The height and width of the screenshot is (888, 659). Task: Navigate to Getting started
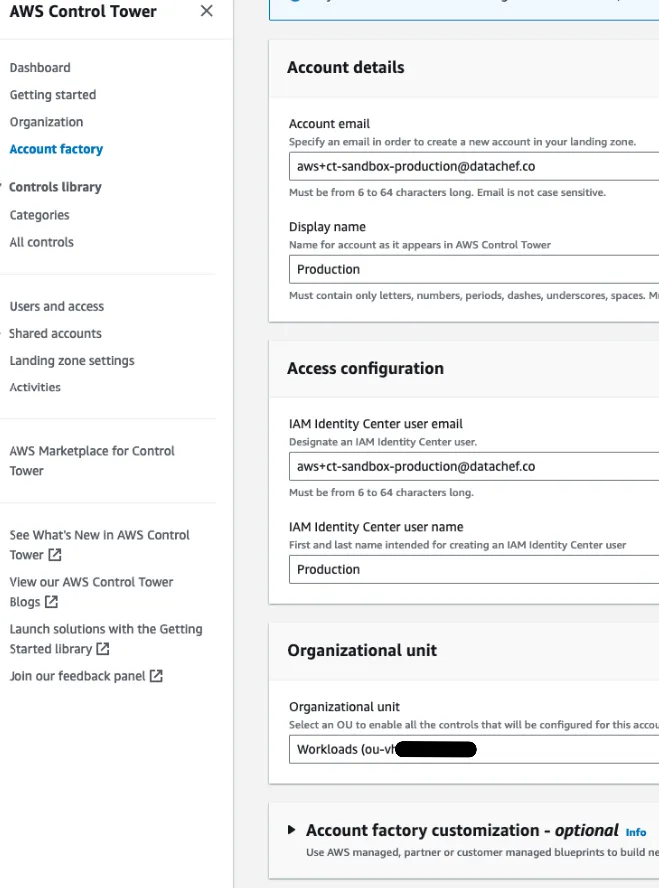point(52,94)
